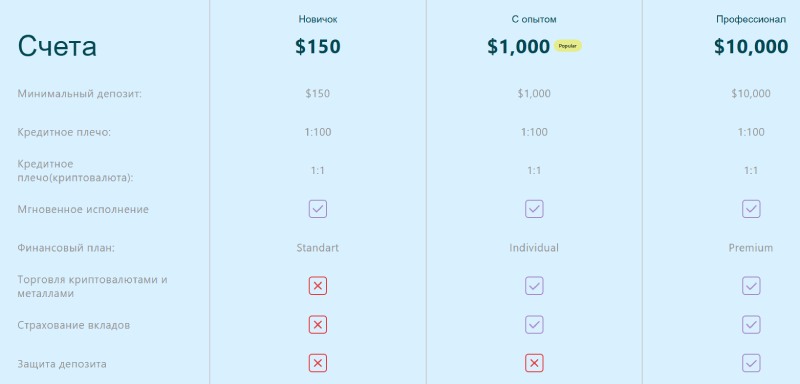Click the Мгновенное исполнение checkmark under Новичок
Image resolution: width=800 pixels, height=384 pixels.
click(x=317, y=209)
